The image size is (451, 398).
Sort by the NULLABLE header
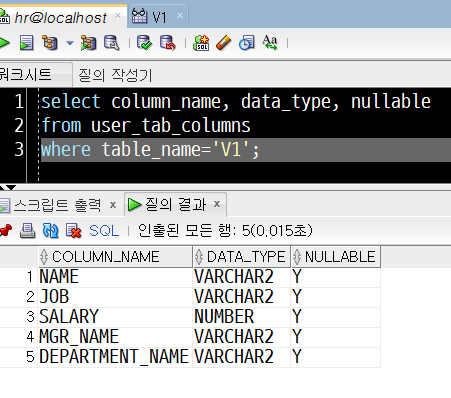coord(335,257)
